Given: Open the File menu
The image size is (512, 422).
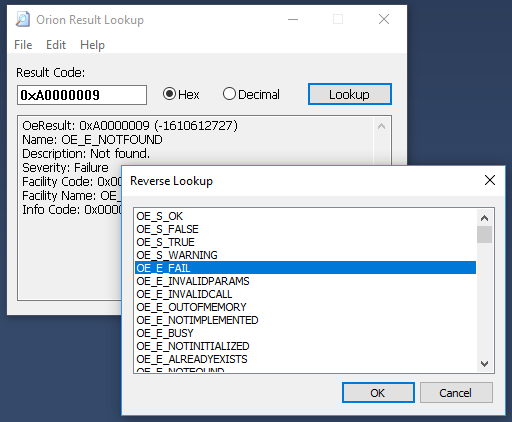Looking at the screenshot, I should (x=23, y=45).
